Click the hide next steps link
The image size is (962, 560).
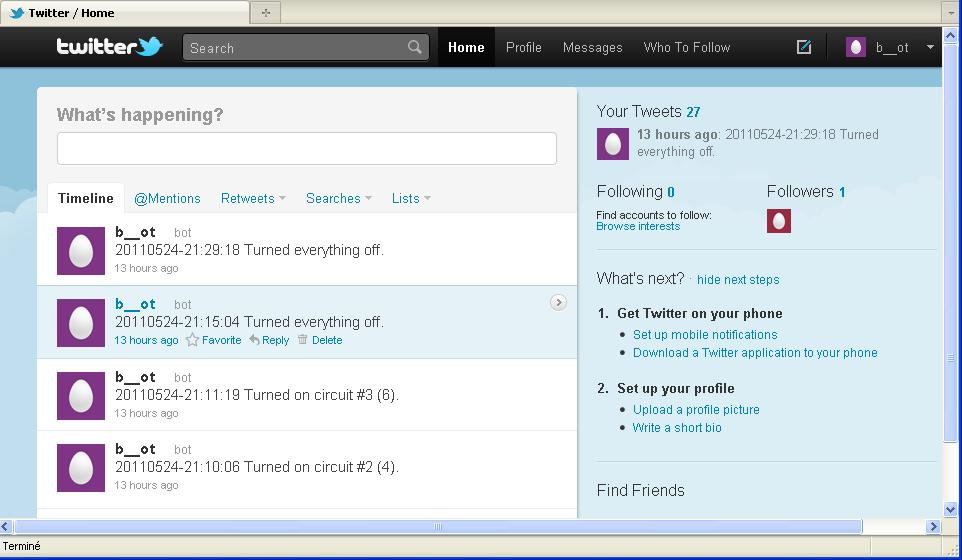pos(738,280)
